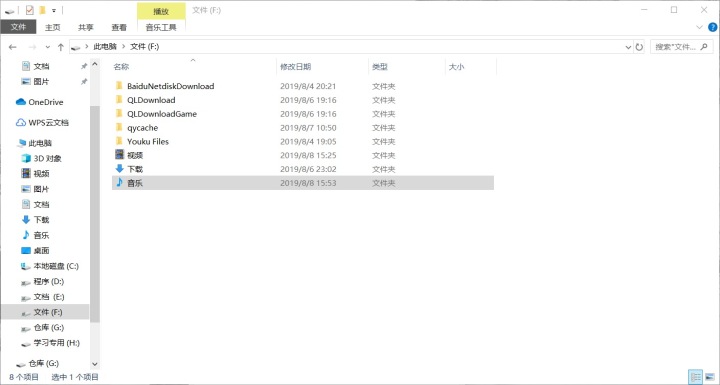Switch to large icons view in status bar
Viewport: 720px width, 385px height.
click(710, 377)
